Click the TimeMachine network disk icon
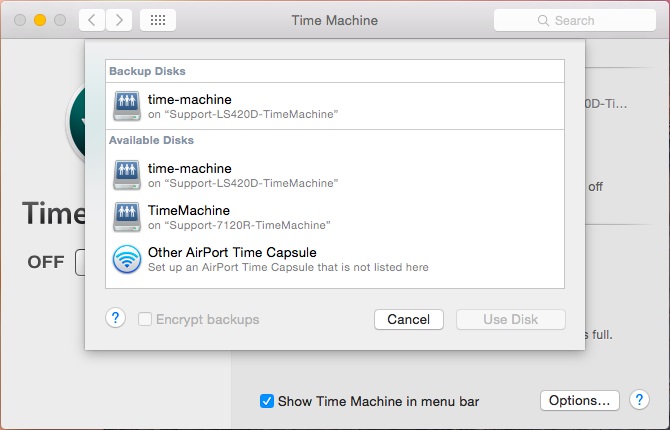The width and height of the screenshot is (670, 430). click(x=127, y=217)
